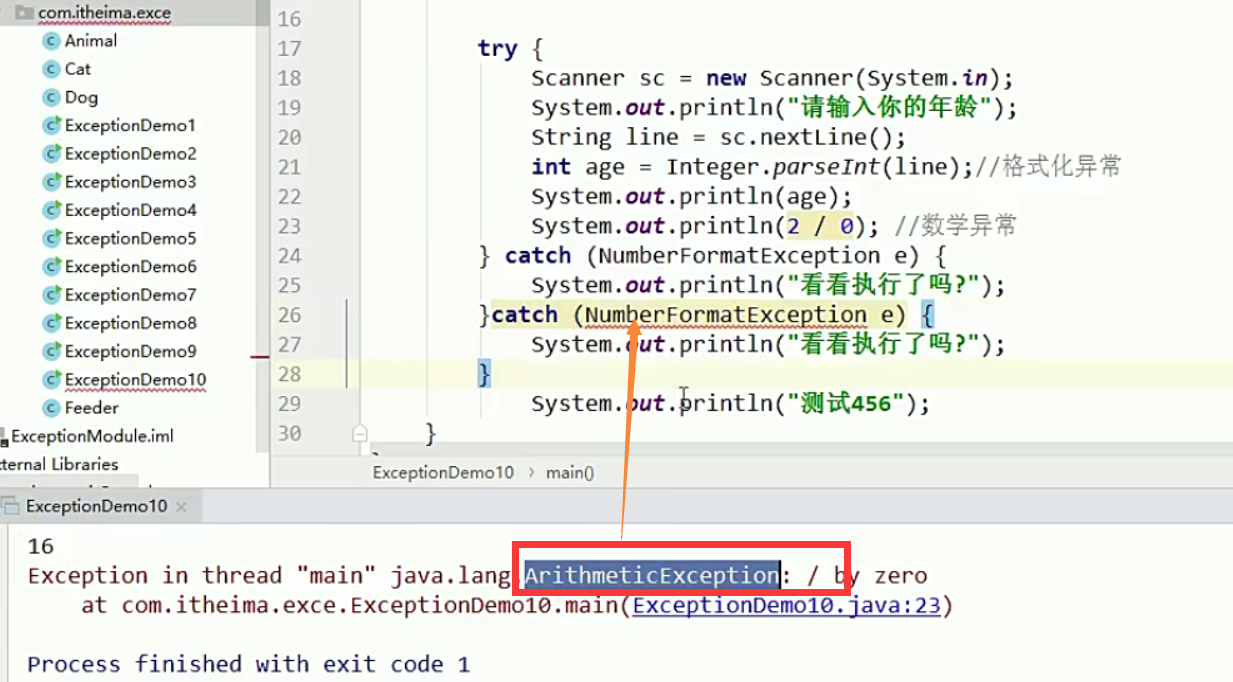Click the console output line '16'
Screen dimensions: 1233x682
(x=41, y=546)
